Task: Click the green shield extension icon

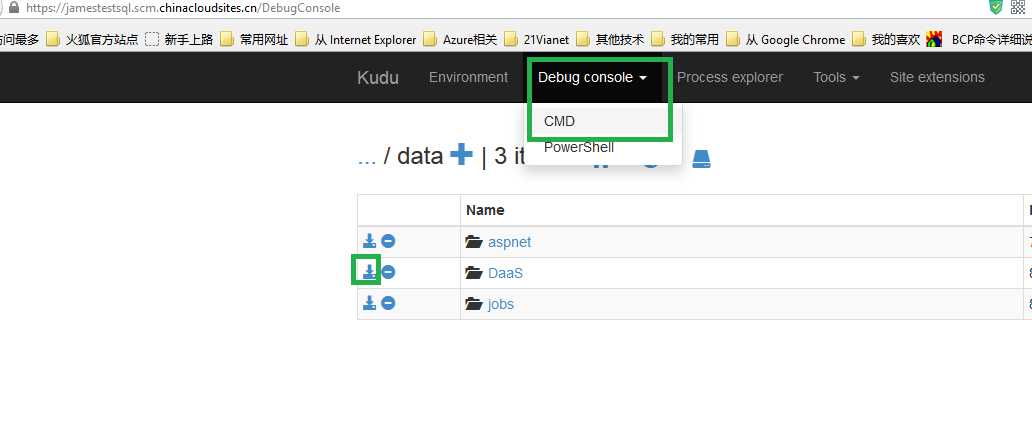Action: coord(996,7)
